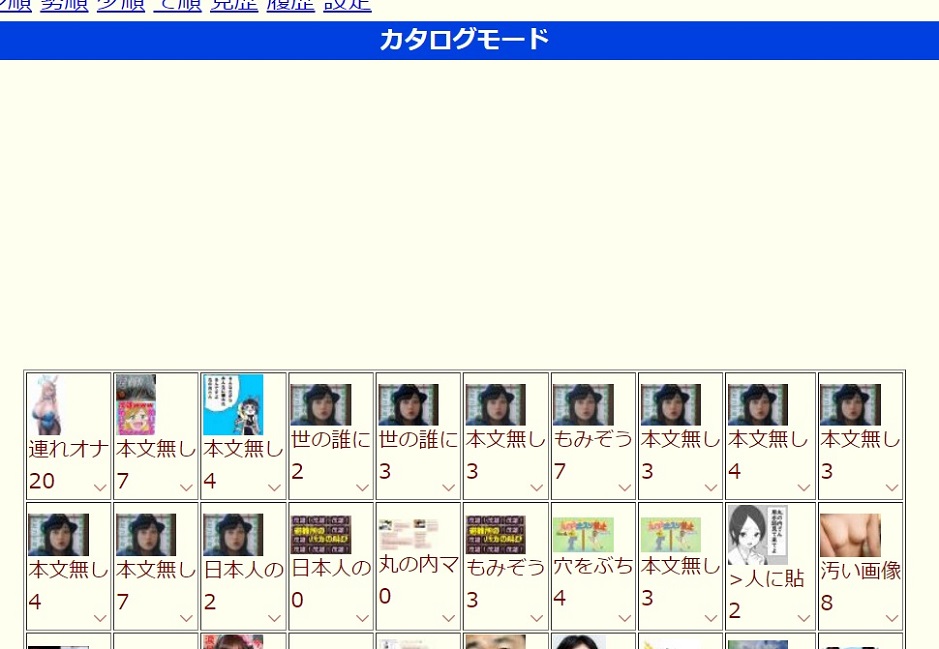939x649 pixels.
Task: Click the pink comic thumbnail in the first row
Action: point(136,404)
